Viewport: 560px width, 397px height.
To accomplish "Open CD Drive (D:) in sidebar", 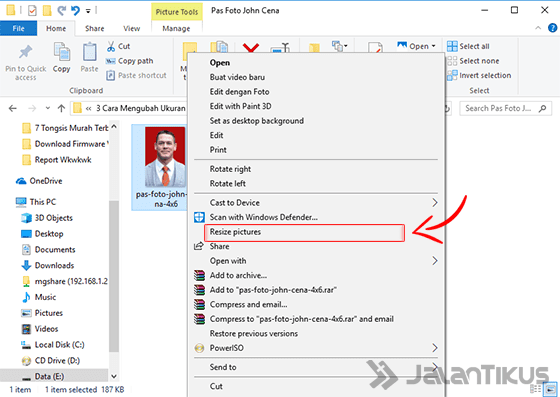I will [x=50, y=361].
